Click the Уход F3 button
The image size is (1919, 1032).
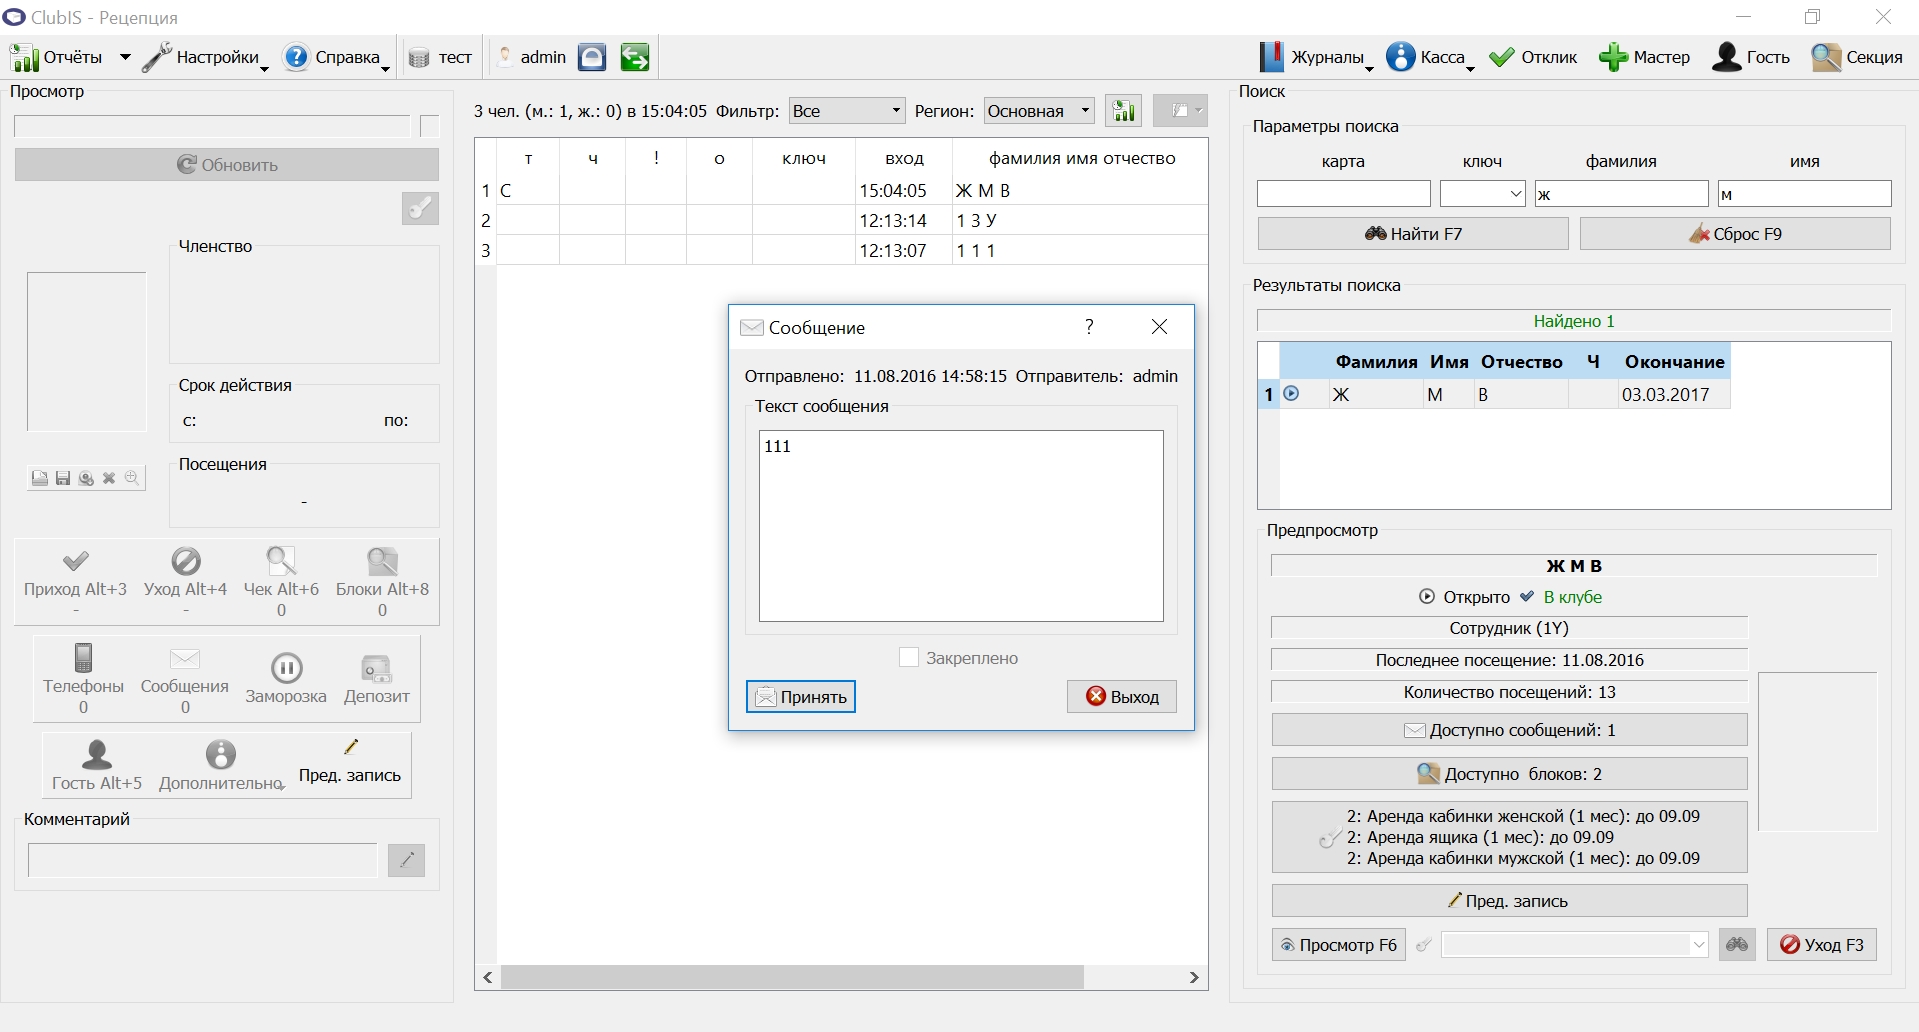click(1822, 945)
